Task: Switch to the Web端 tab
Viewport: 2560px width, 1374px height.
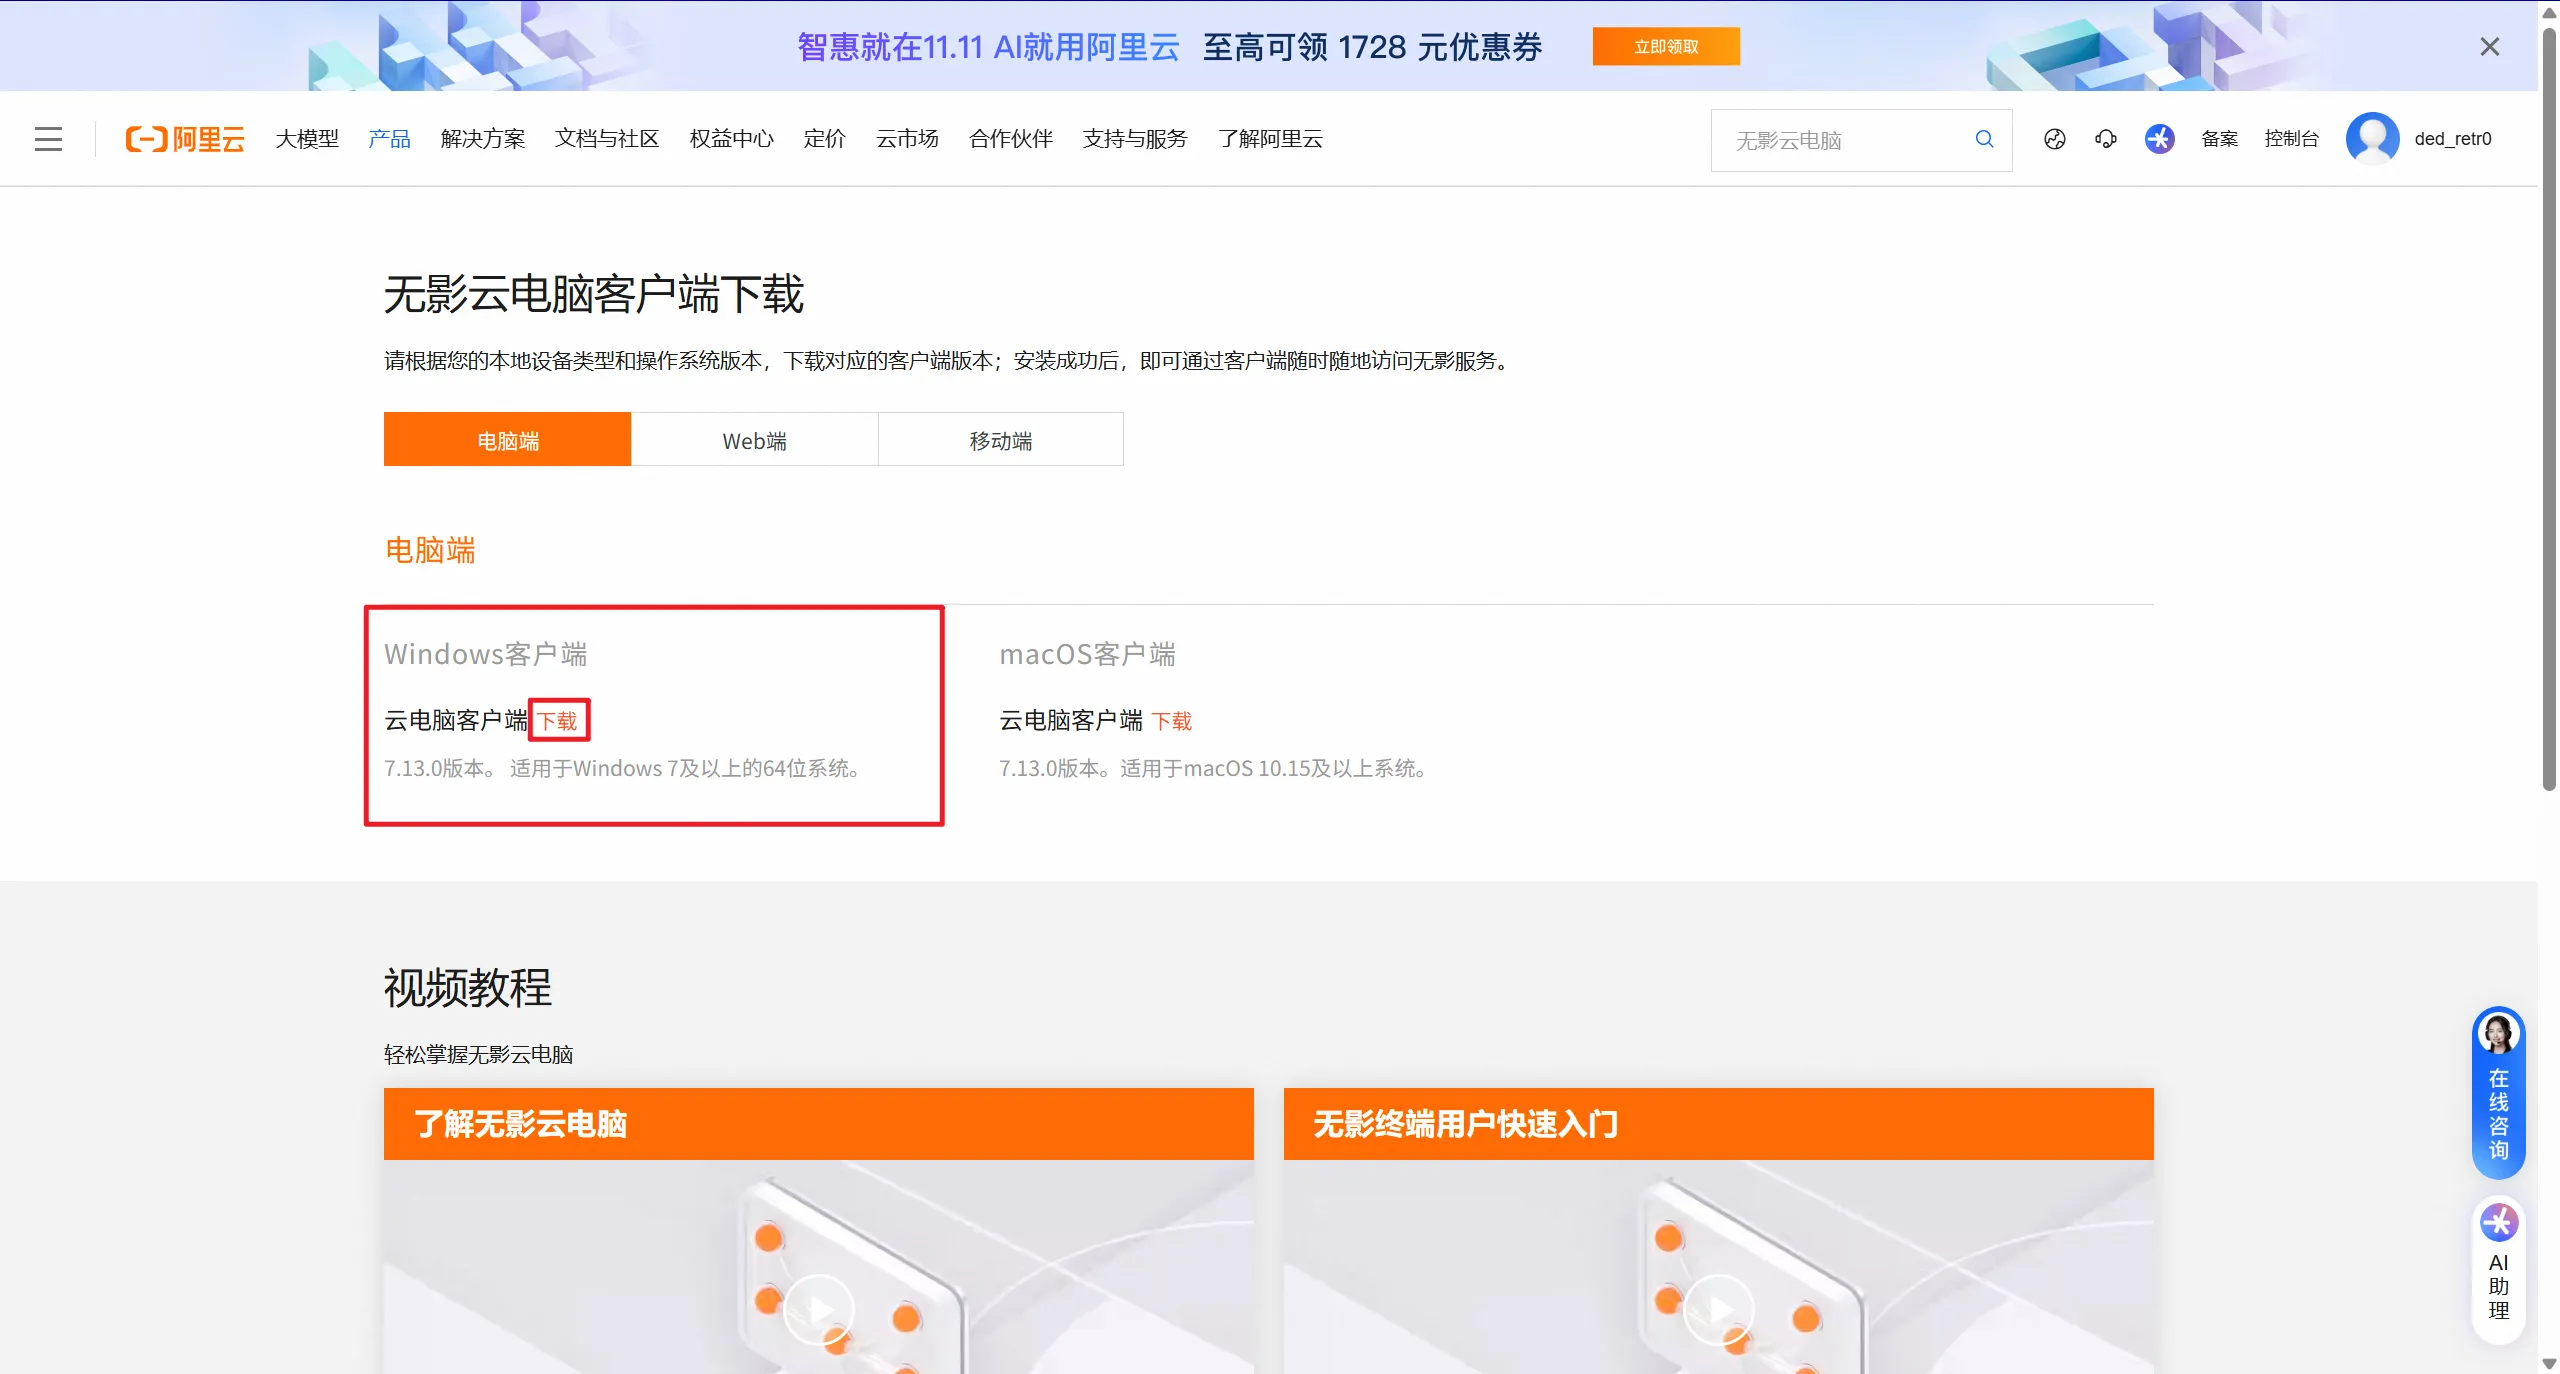Action: [754, 440]
